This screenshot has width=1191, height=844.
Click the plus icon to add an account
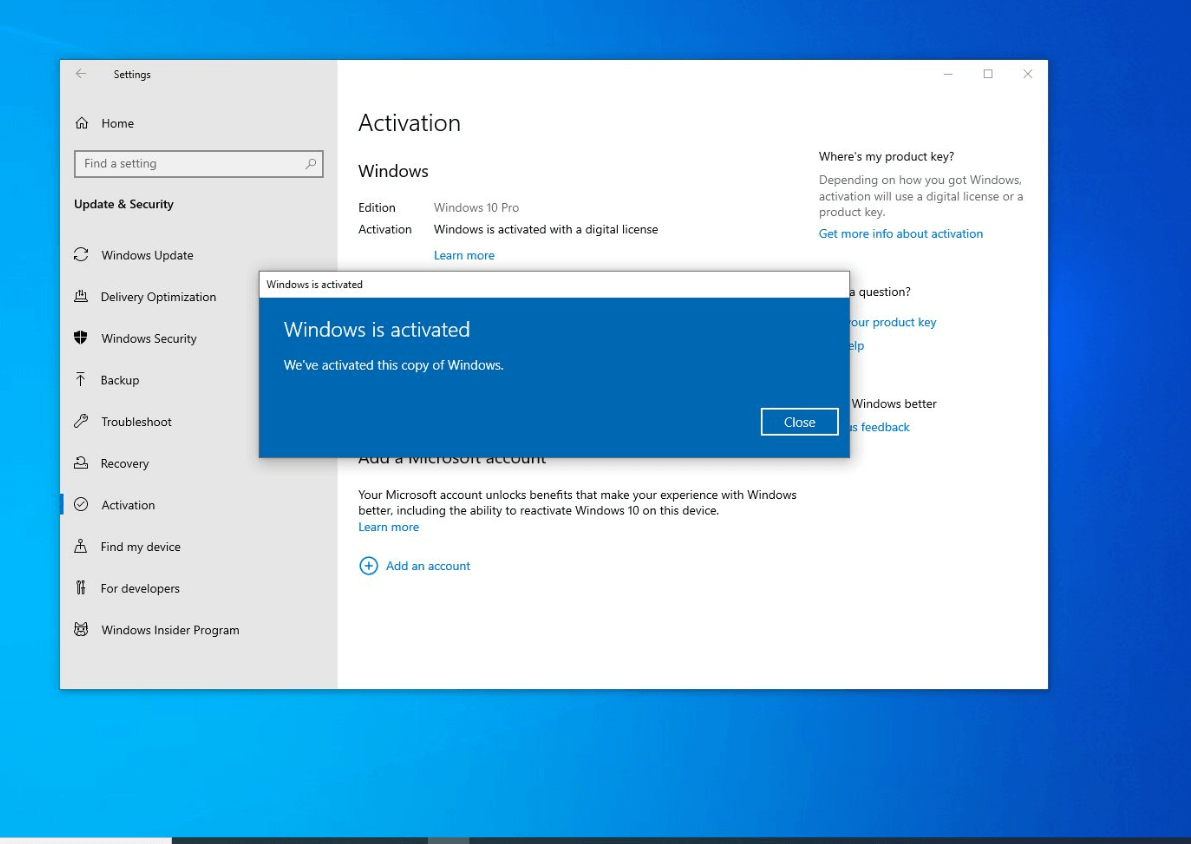pyautogui.click(x=368, y=566)
